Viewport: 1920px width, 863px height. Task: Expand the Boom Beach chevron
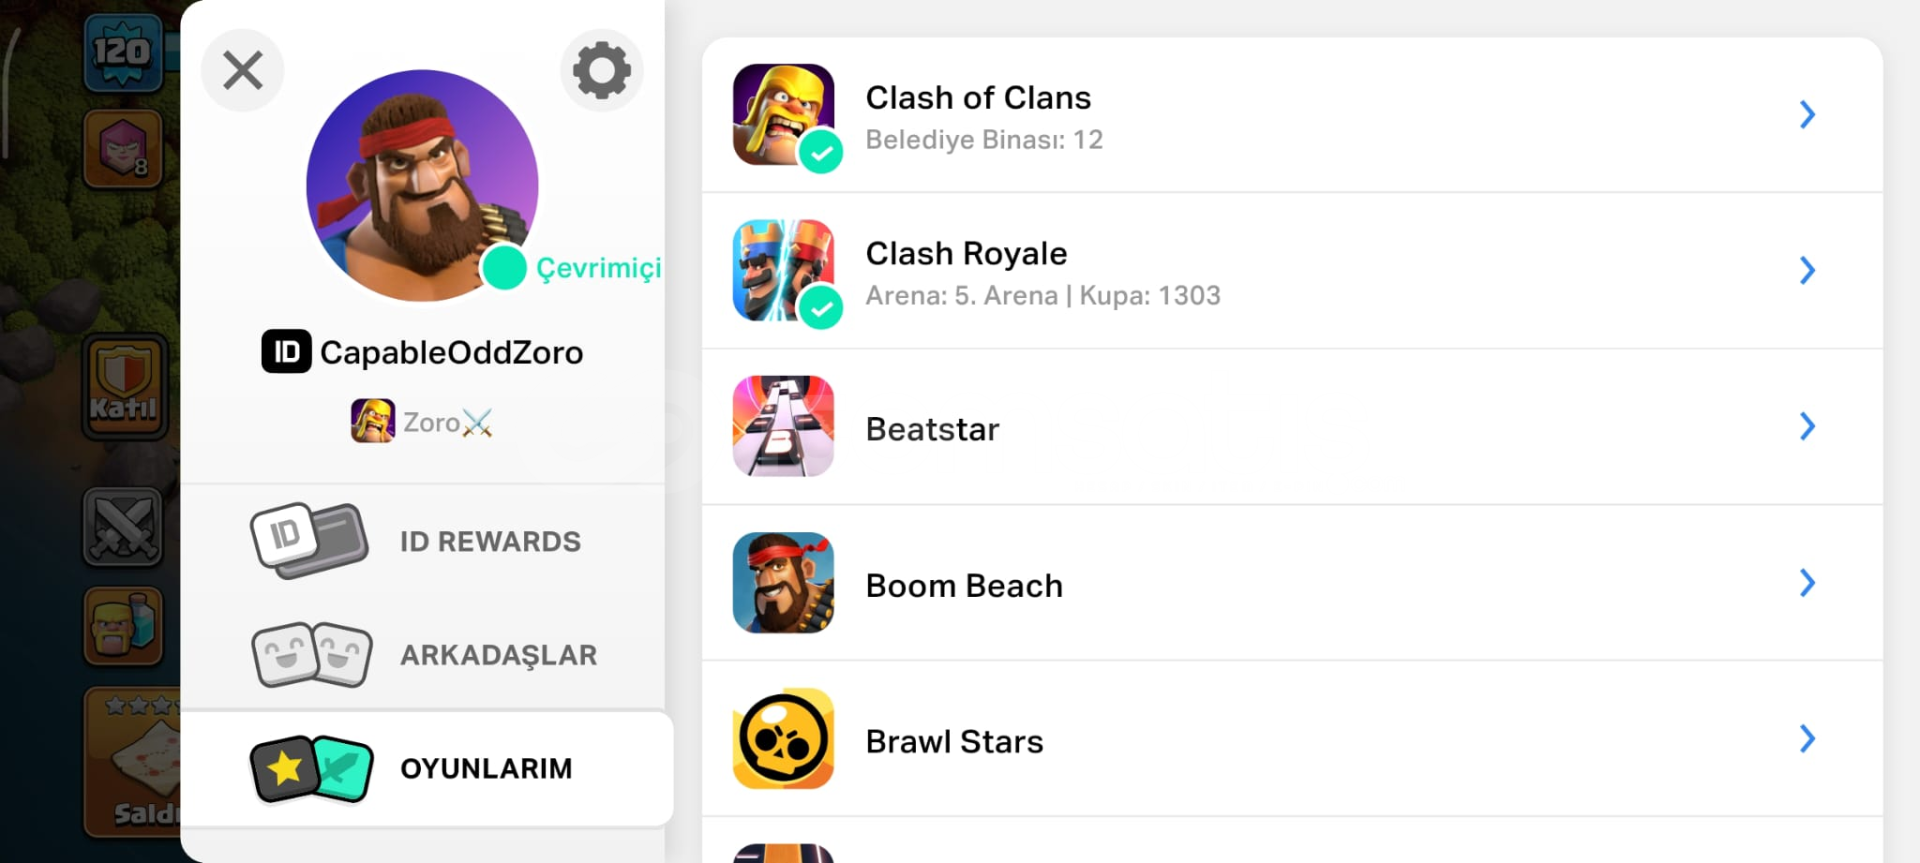tap(1807, 582)
